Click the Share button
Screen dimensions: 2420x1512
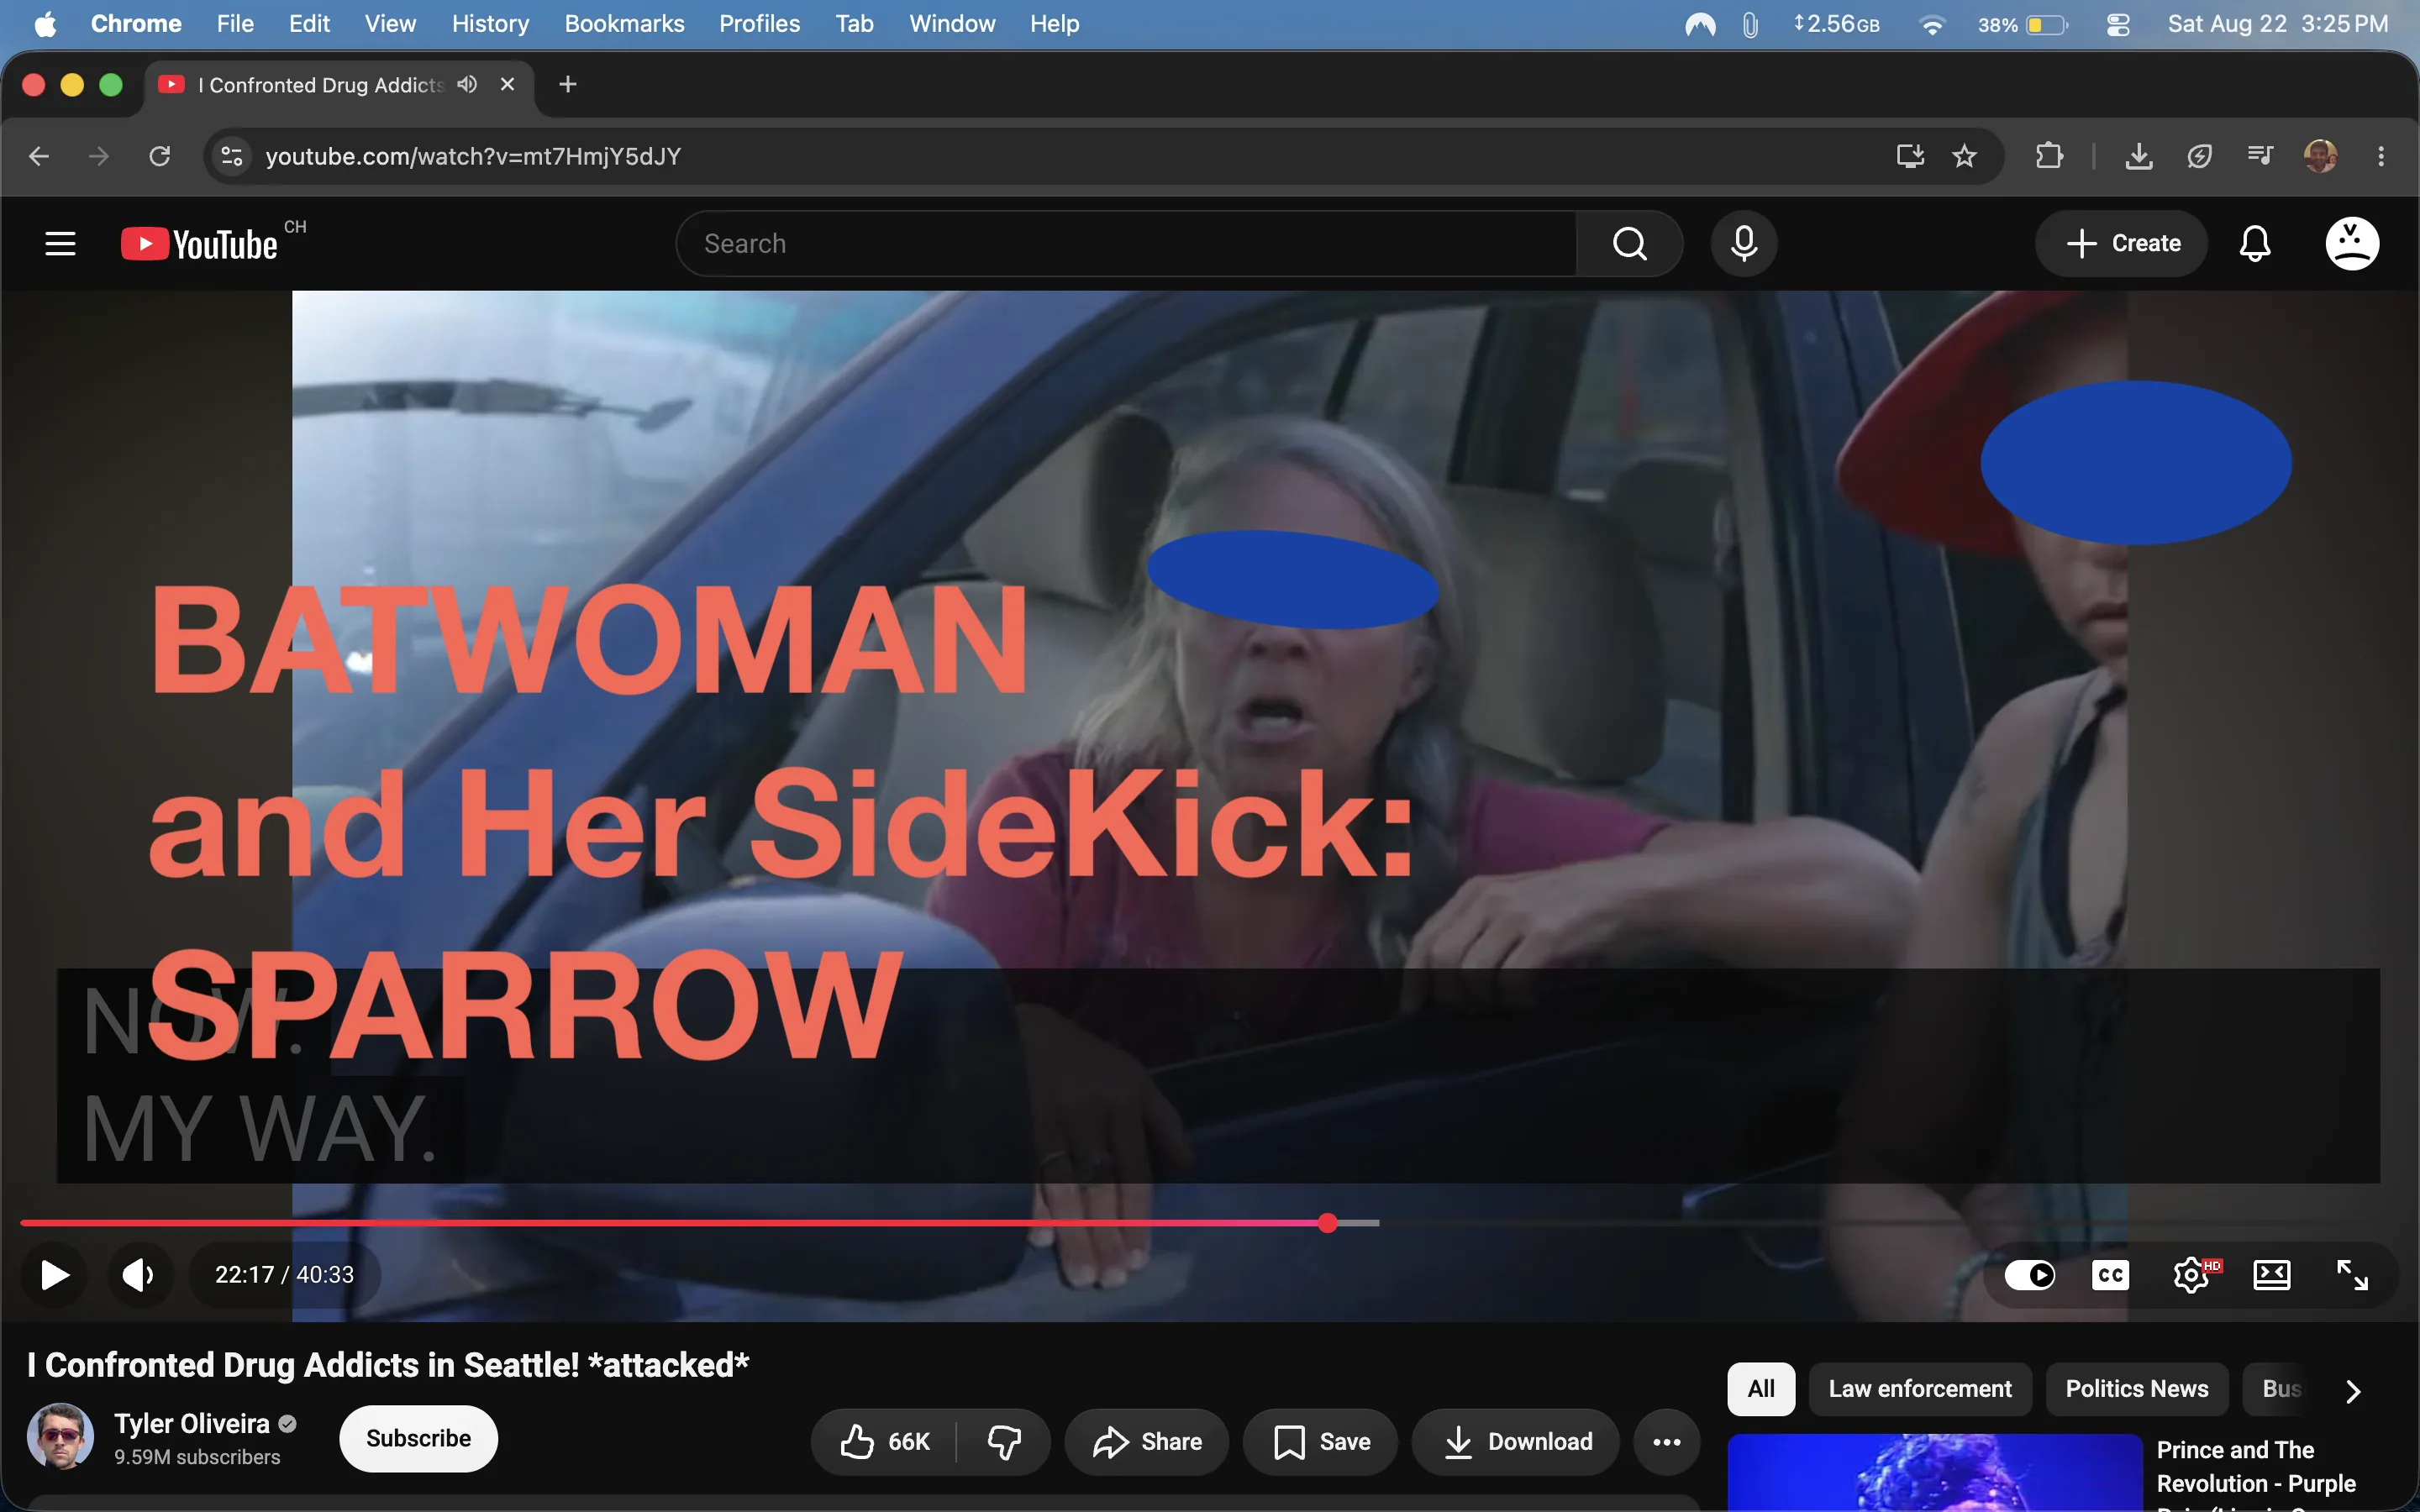[1146, 1441]
